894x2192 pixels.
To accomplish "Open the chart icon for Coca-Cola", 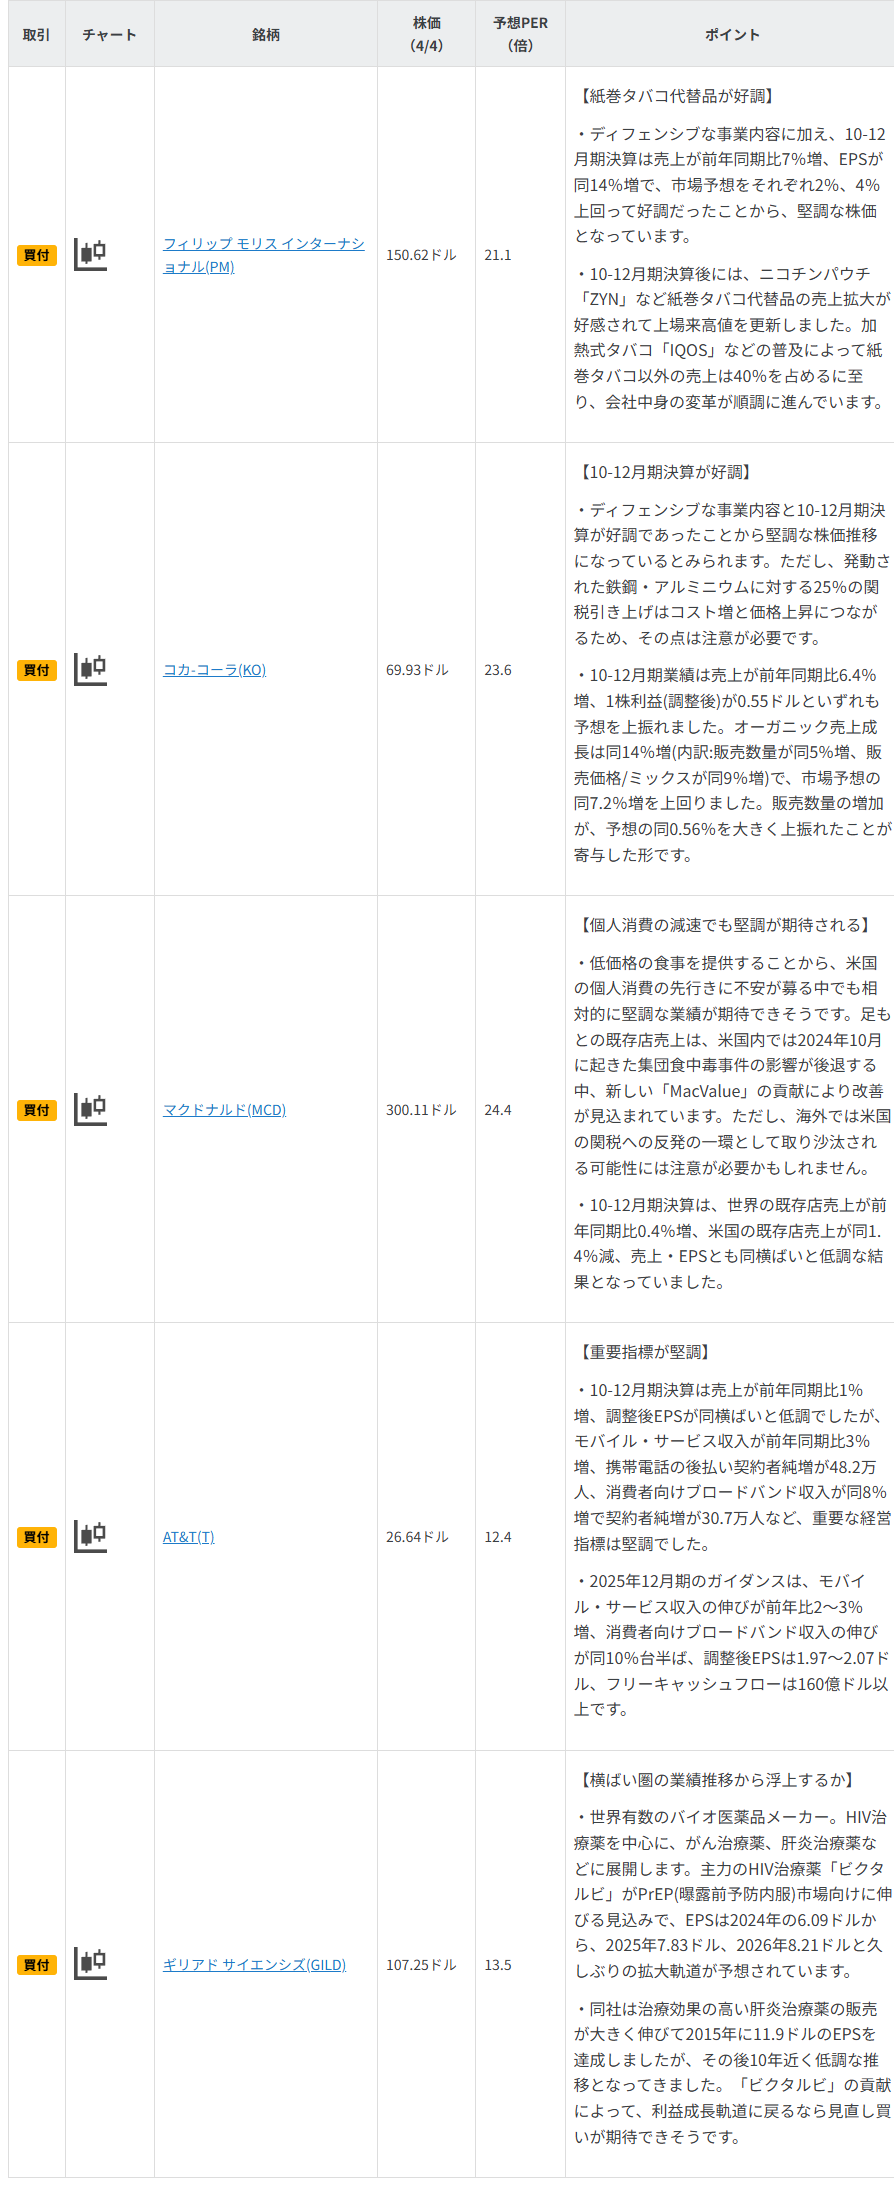I will point(91,669).
